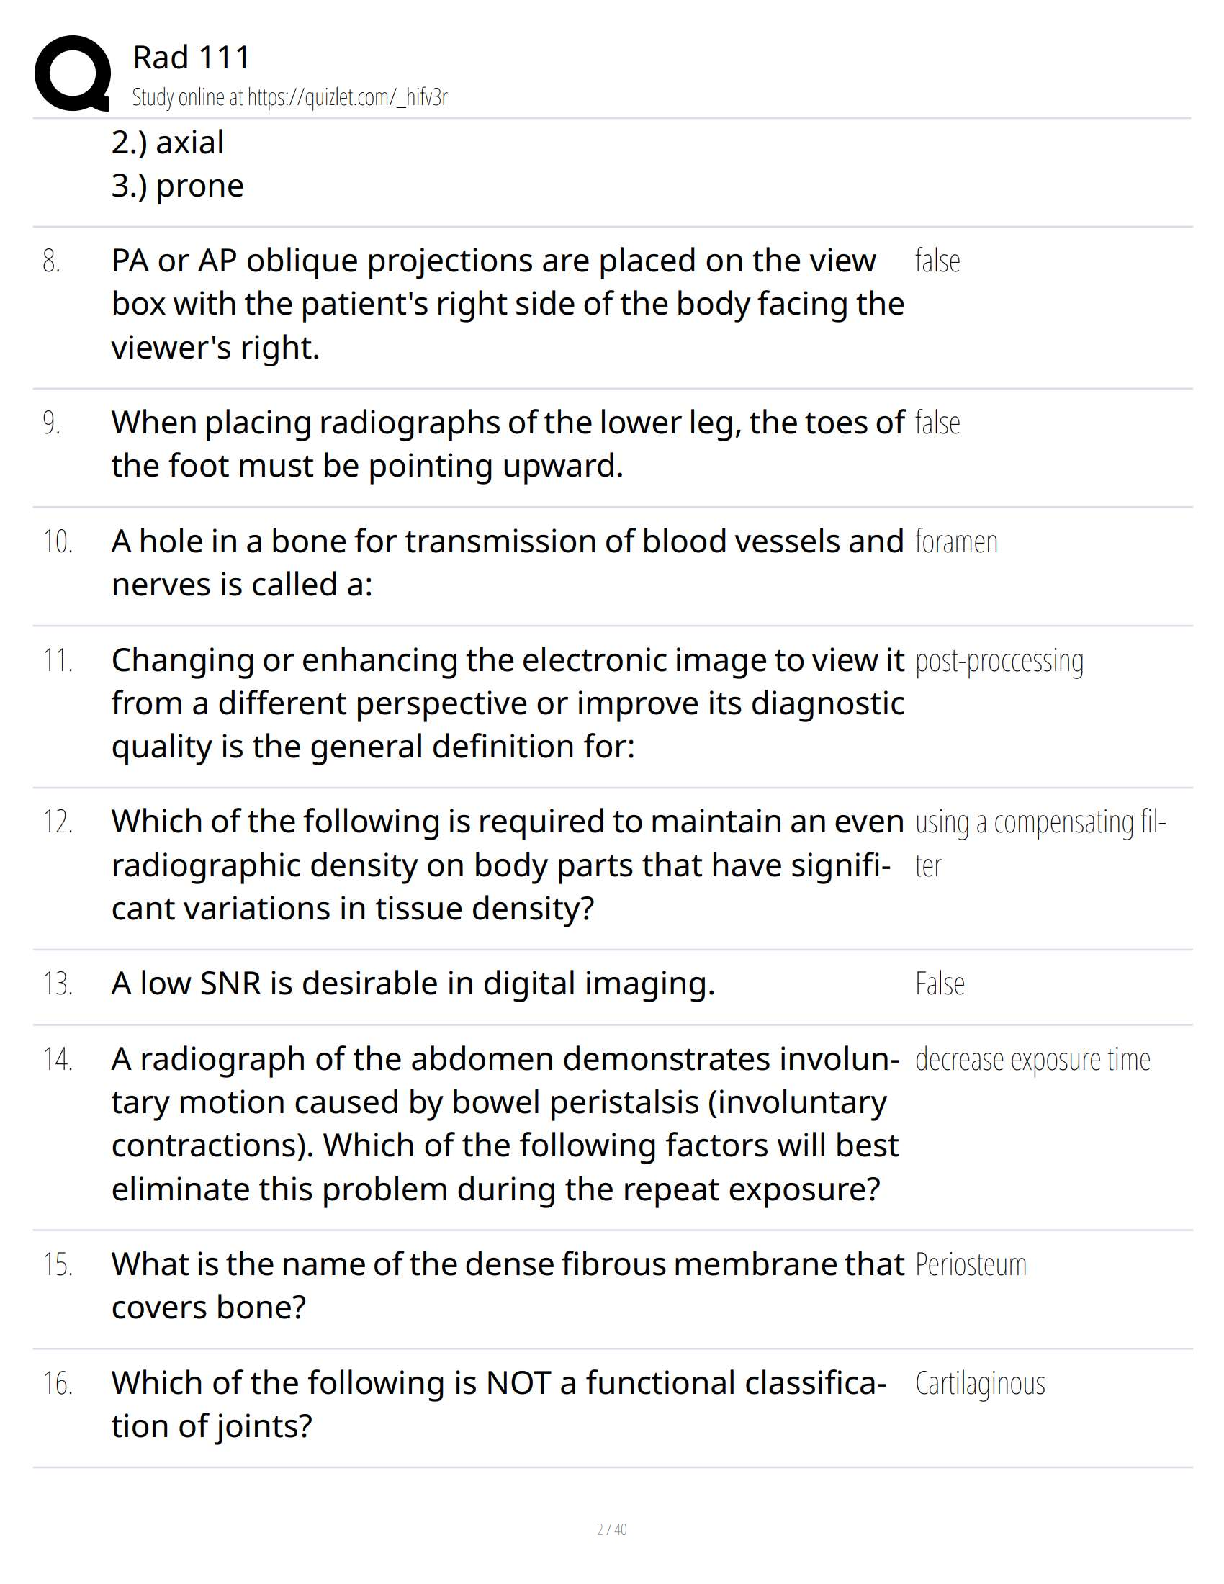
Task: Click question 8 about oblique projections
Action: coord(508,304)
